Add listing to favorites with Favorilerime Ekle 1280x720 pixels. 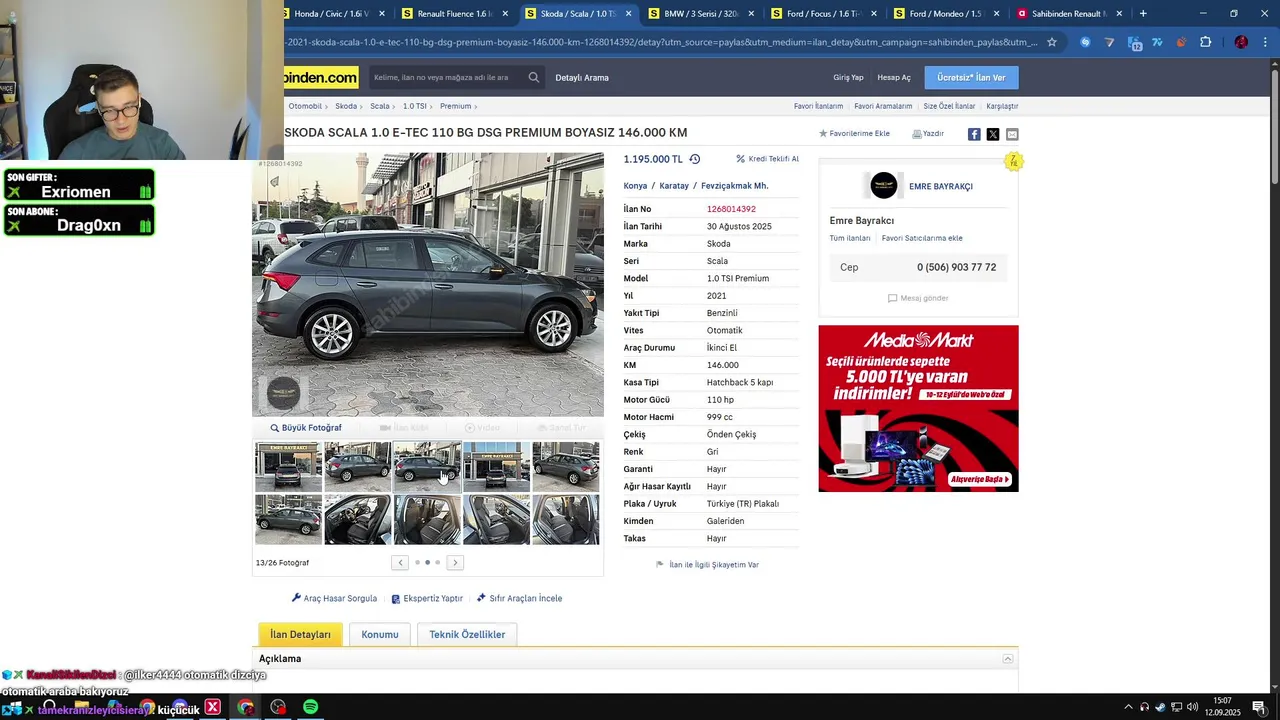[855, 133]
